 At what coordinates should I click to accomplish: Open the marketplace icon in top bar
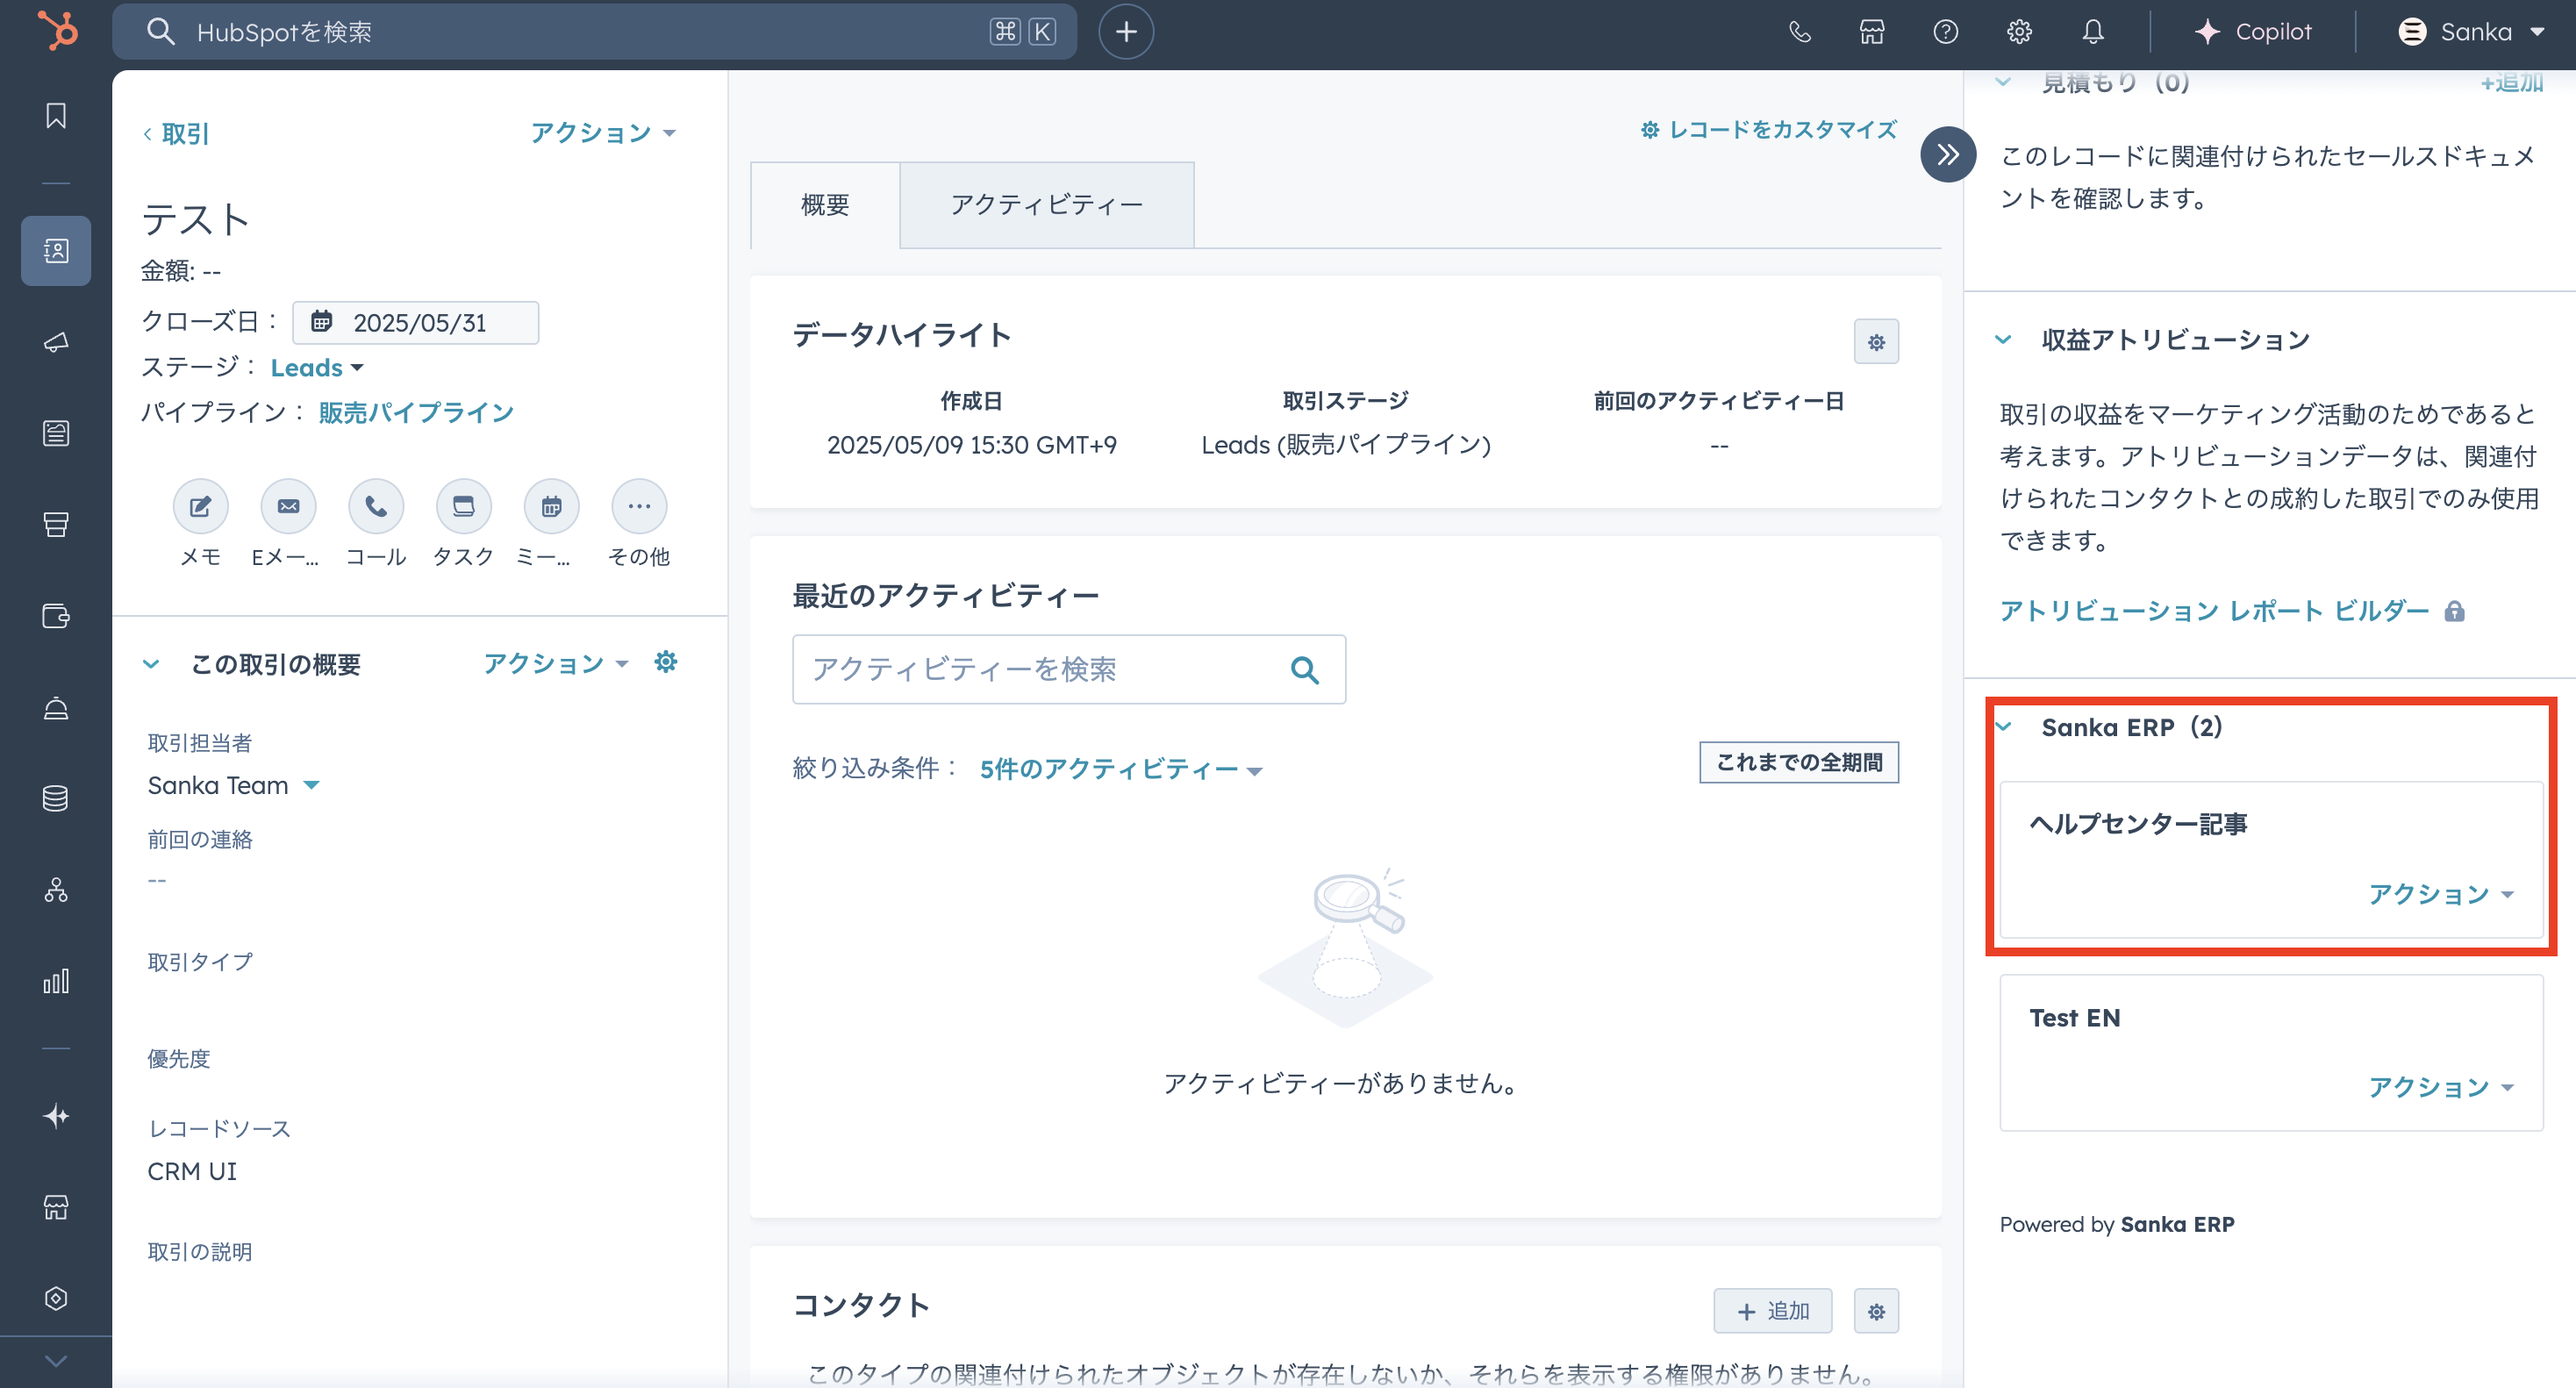[1872, 32]
